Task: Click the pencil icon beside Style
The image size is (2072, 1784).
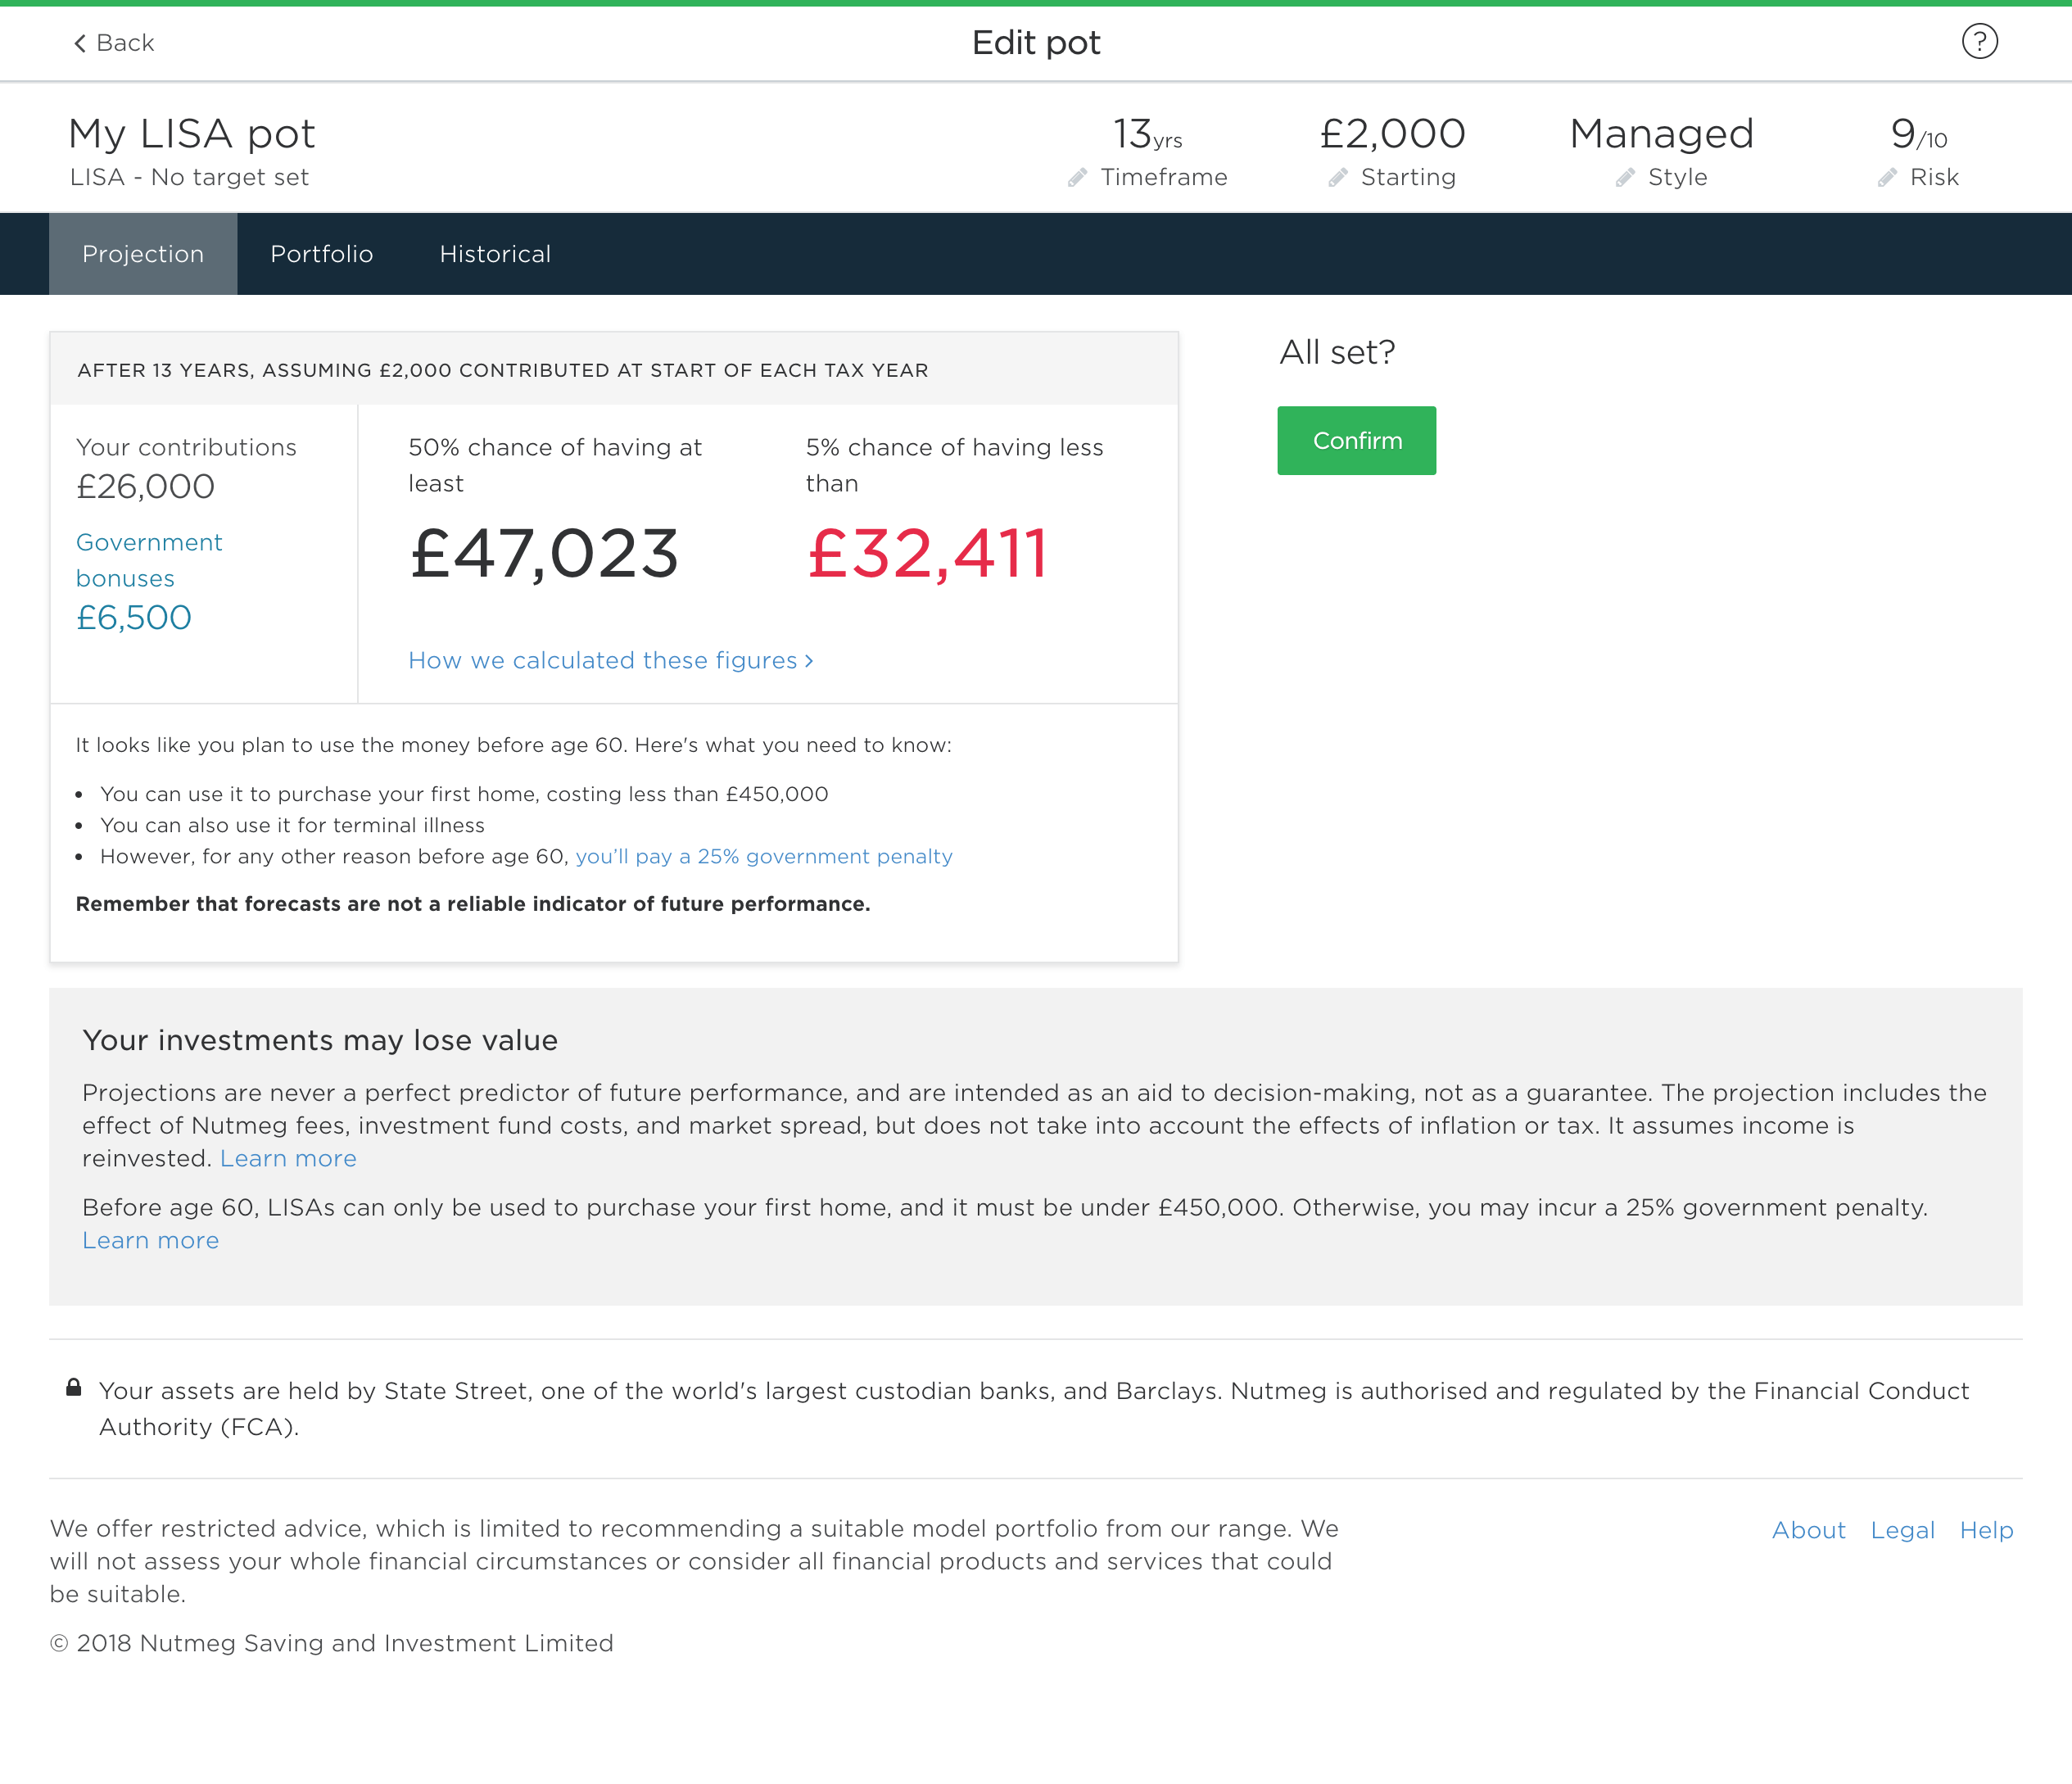Action: point(1625,178)
